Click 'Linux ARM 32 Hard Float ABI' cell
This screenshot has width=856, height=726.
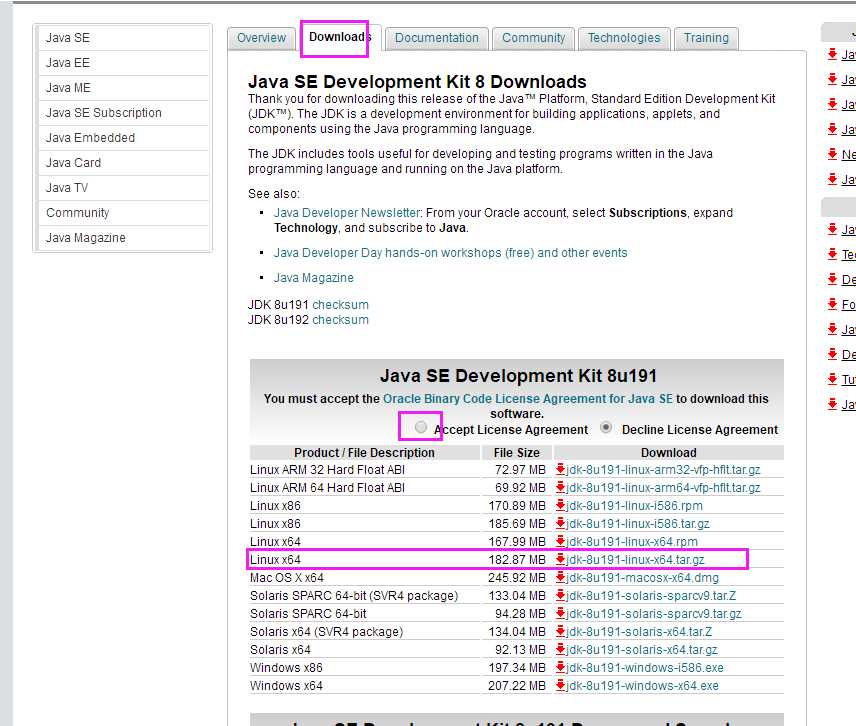365,470
